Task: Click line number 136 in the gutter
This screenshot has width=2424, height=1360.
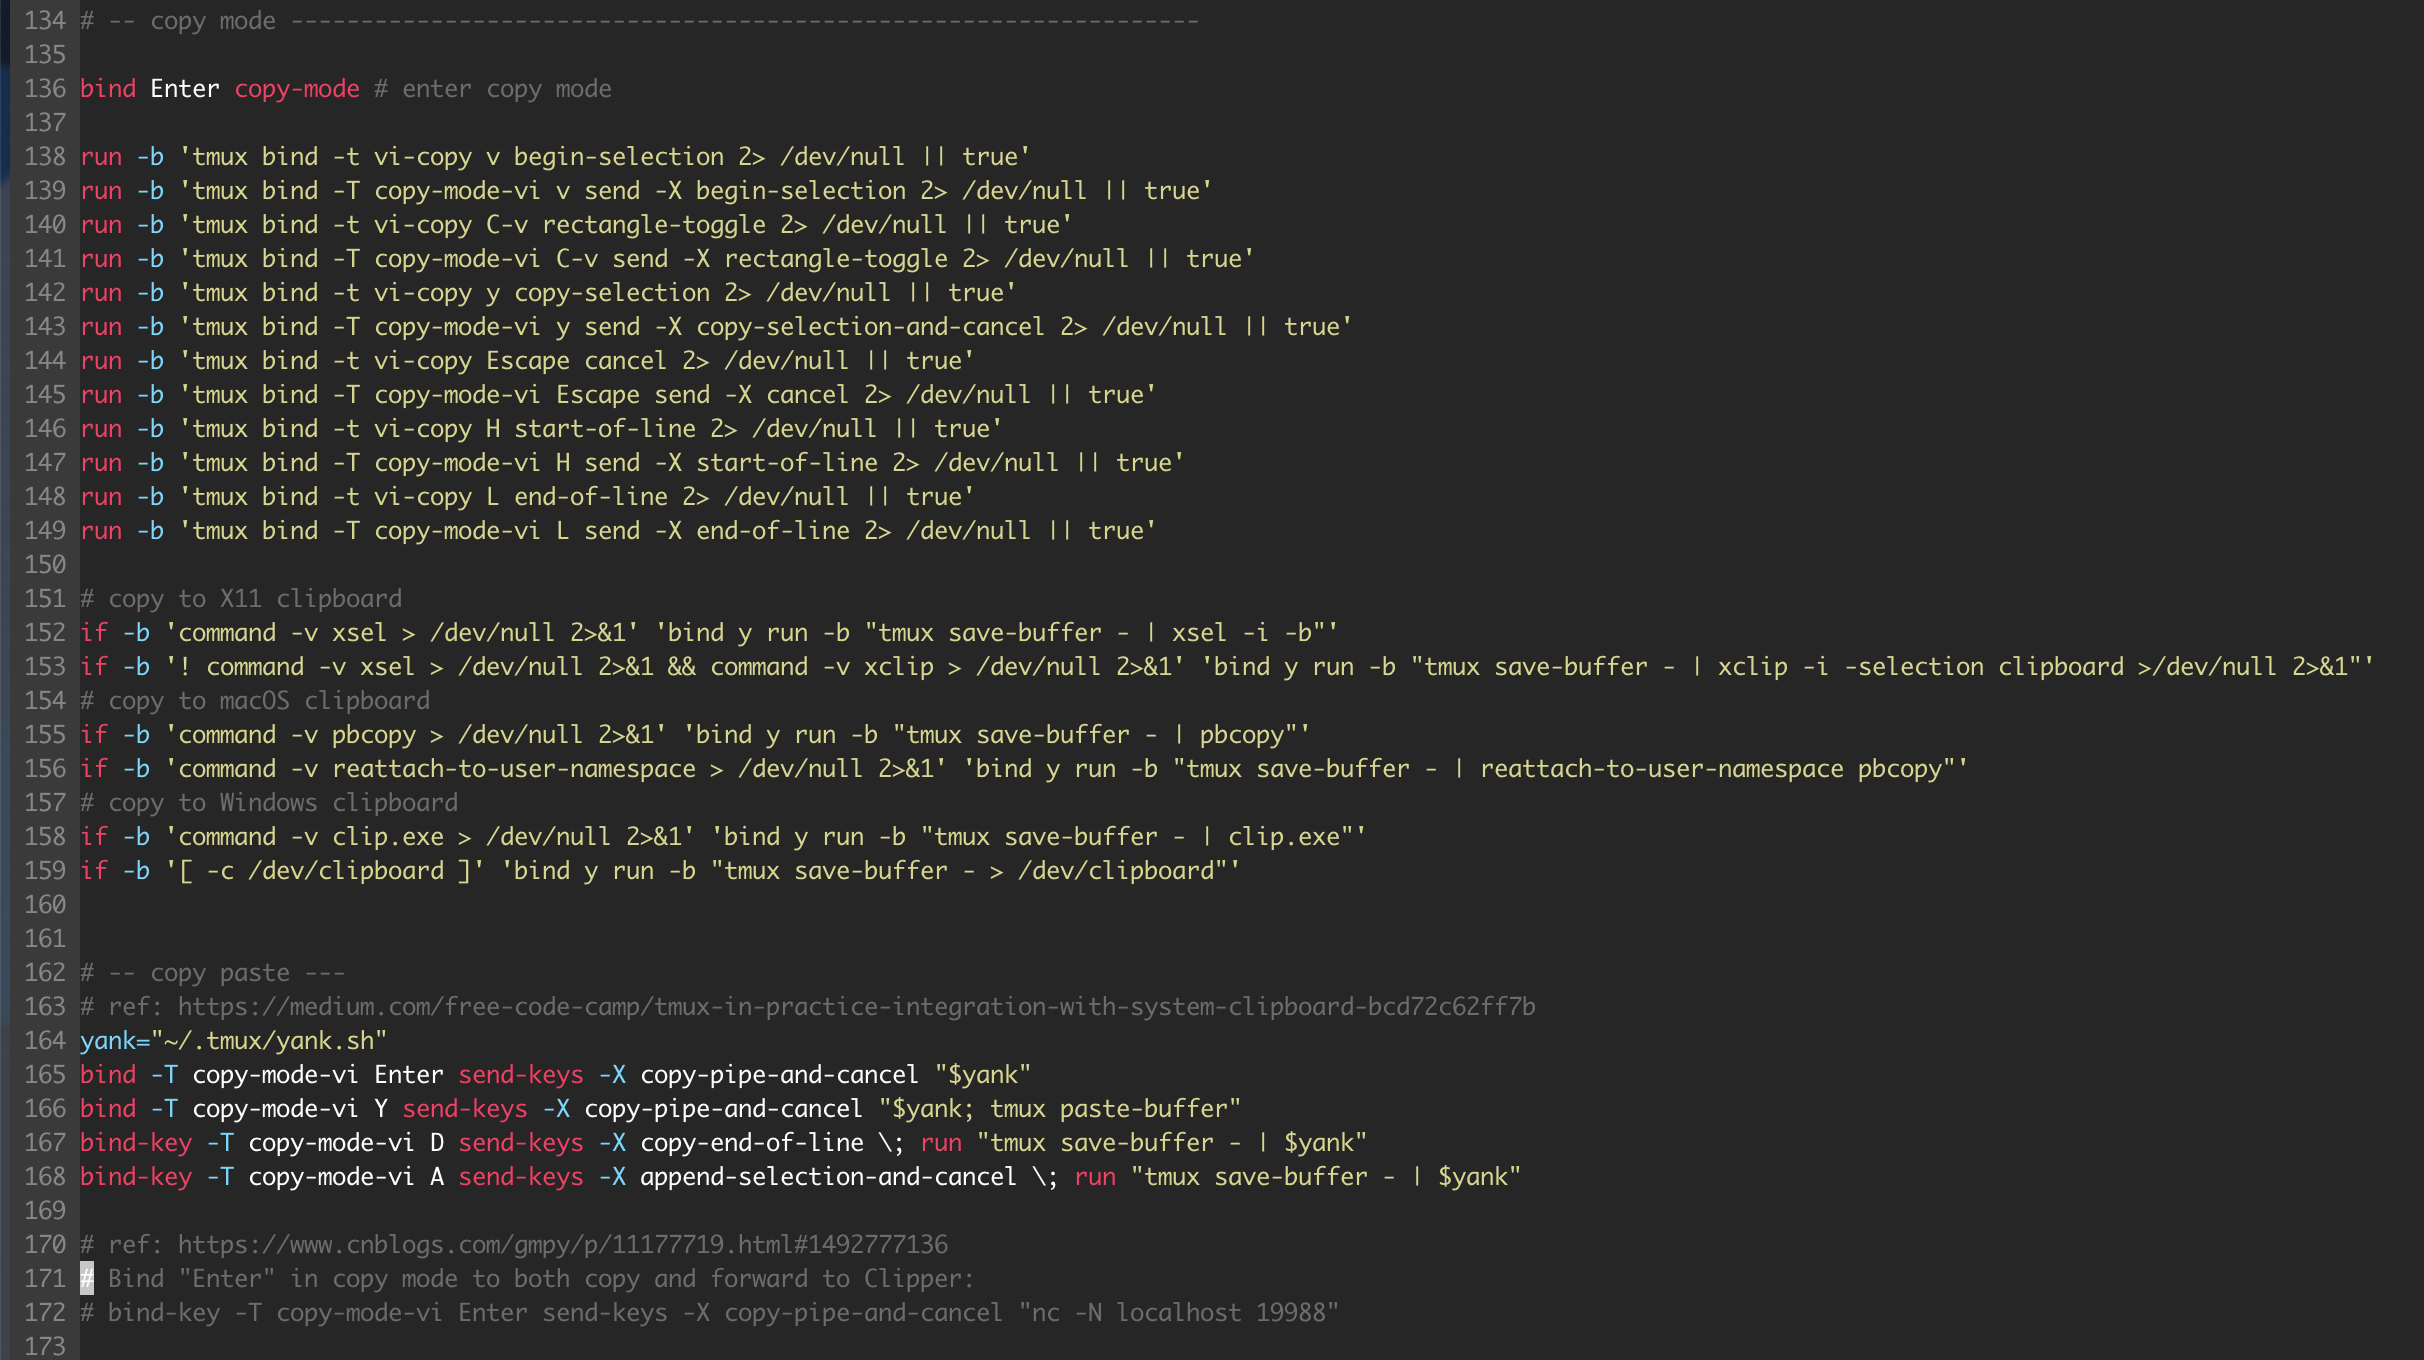Action: [x=45, y=89]
